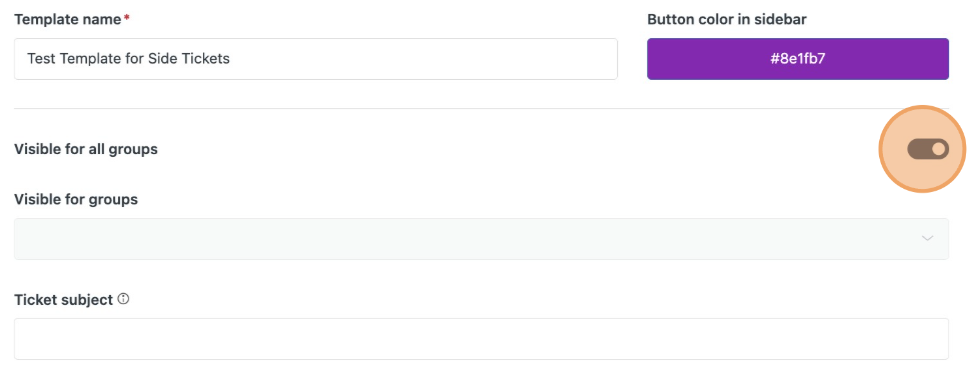Click the 'Visible for all groups' label text
Screen dimensions: 973x378
coord(86,150)
